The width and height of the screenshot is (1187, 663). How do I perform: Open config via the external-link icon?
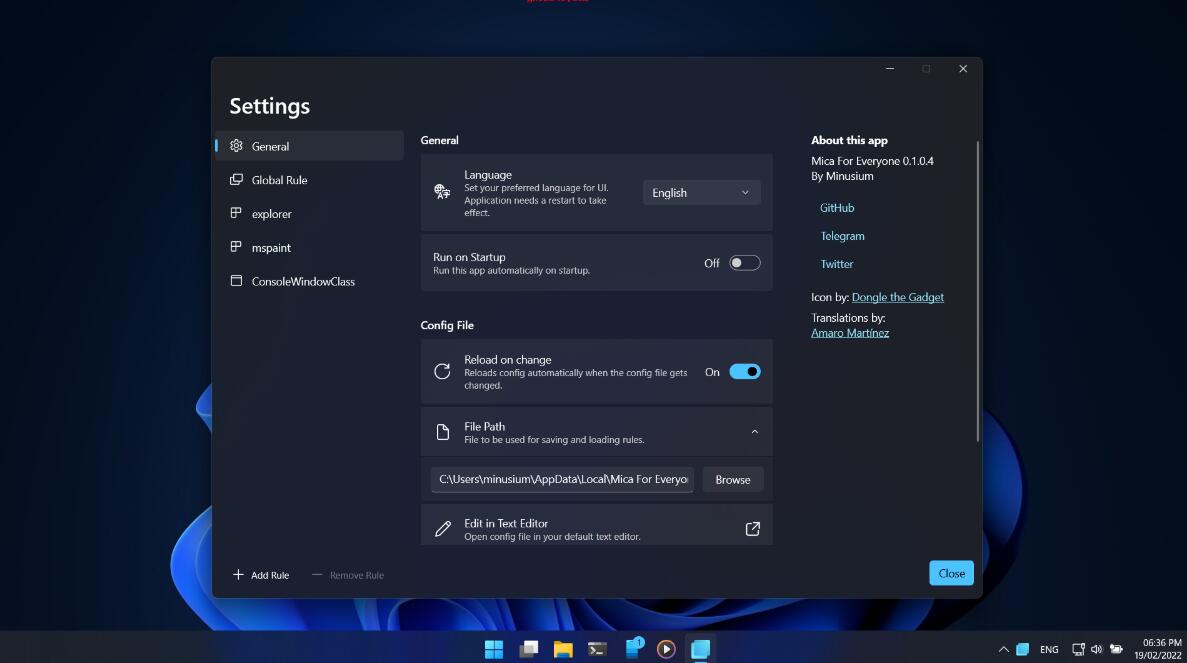(752, 529)
